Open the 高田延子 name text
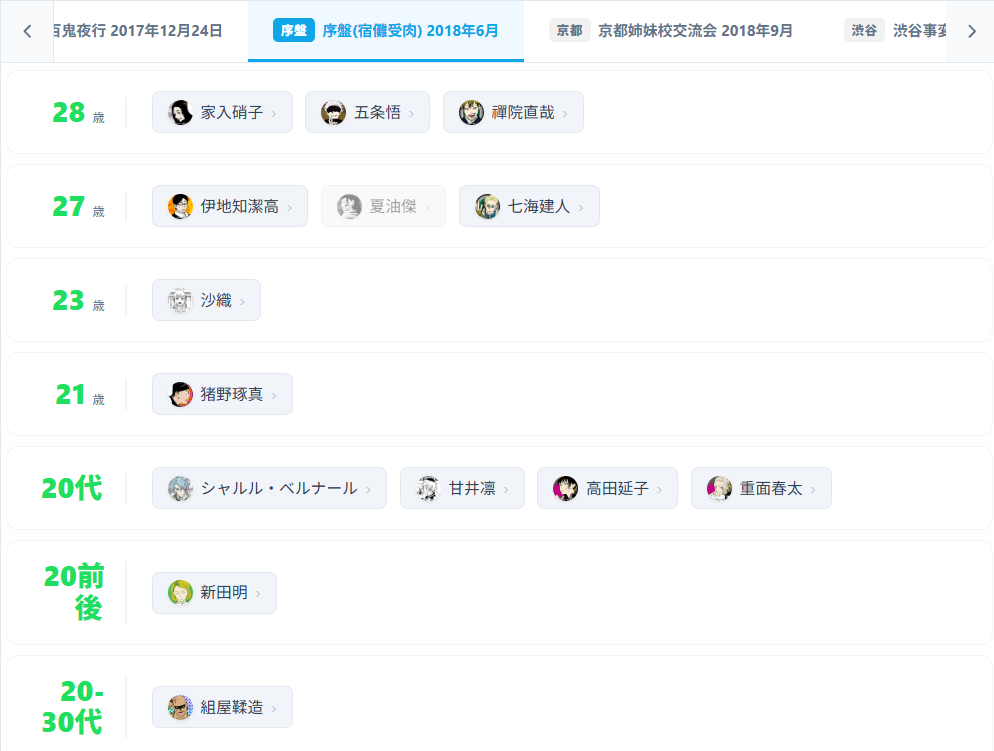This screenshot has width=994, height=751. (x=617, y=488)
